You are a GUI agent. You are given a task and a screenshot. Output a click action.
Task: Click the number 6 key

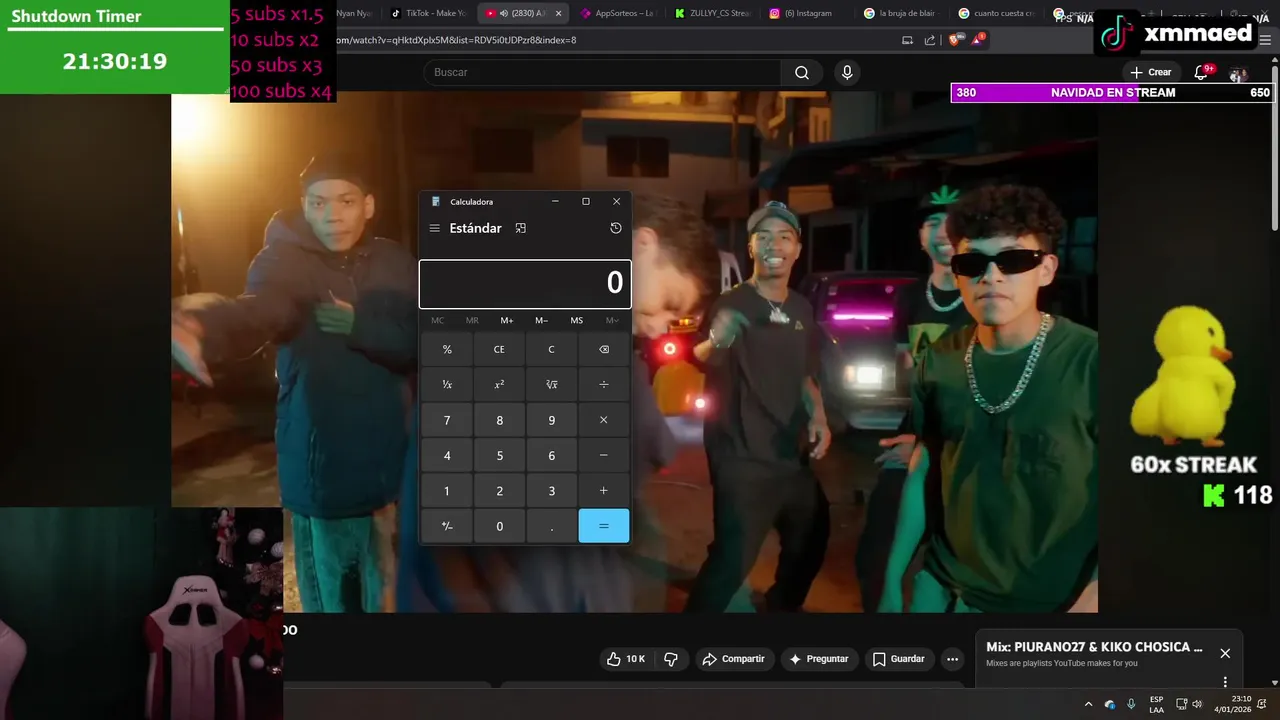click(551, 455)
